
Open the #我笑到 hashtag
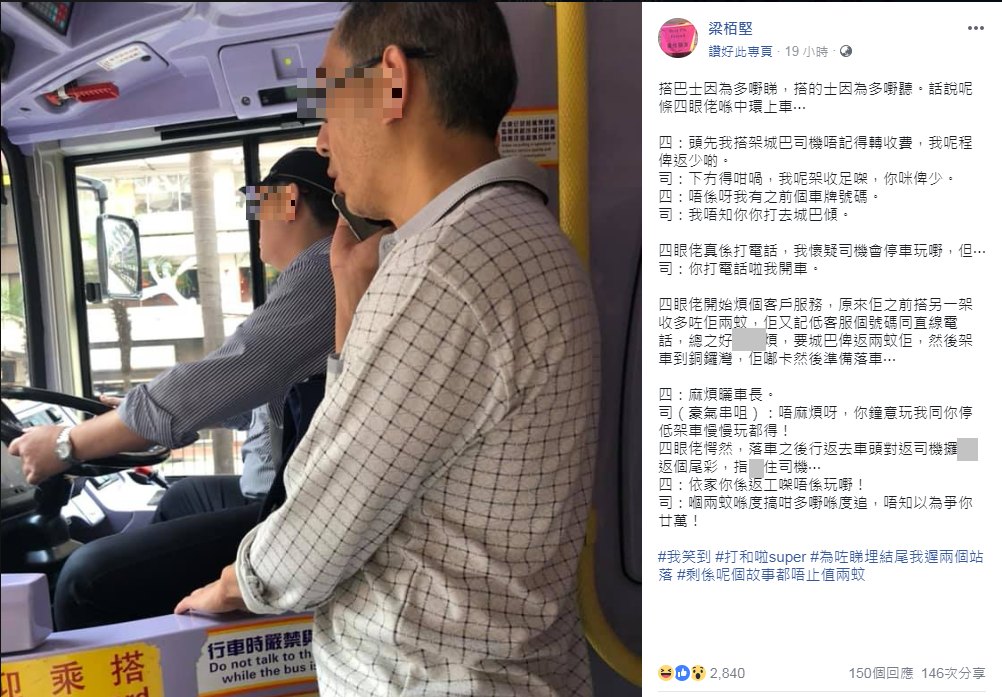684,556
